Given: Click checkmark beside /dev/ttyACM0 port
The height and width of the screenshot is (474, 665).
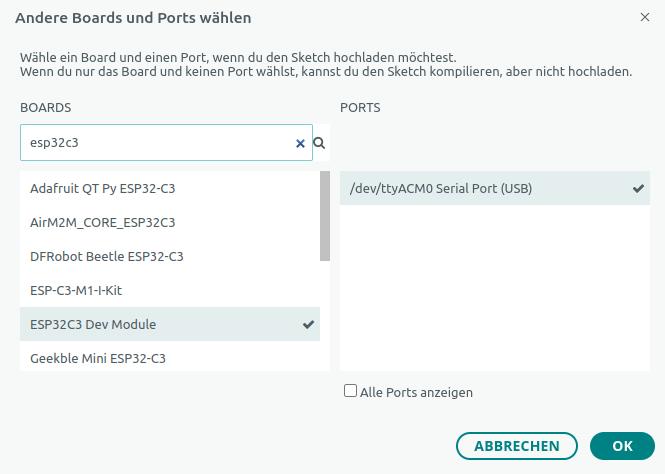Looking at the screenshot, I should 638,188.
